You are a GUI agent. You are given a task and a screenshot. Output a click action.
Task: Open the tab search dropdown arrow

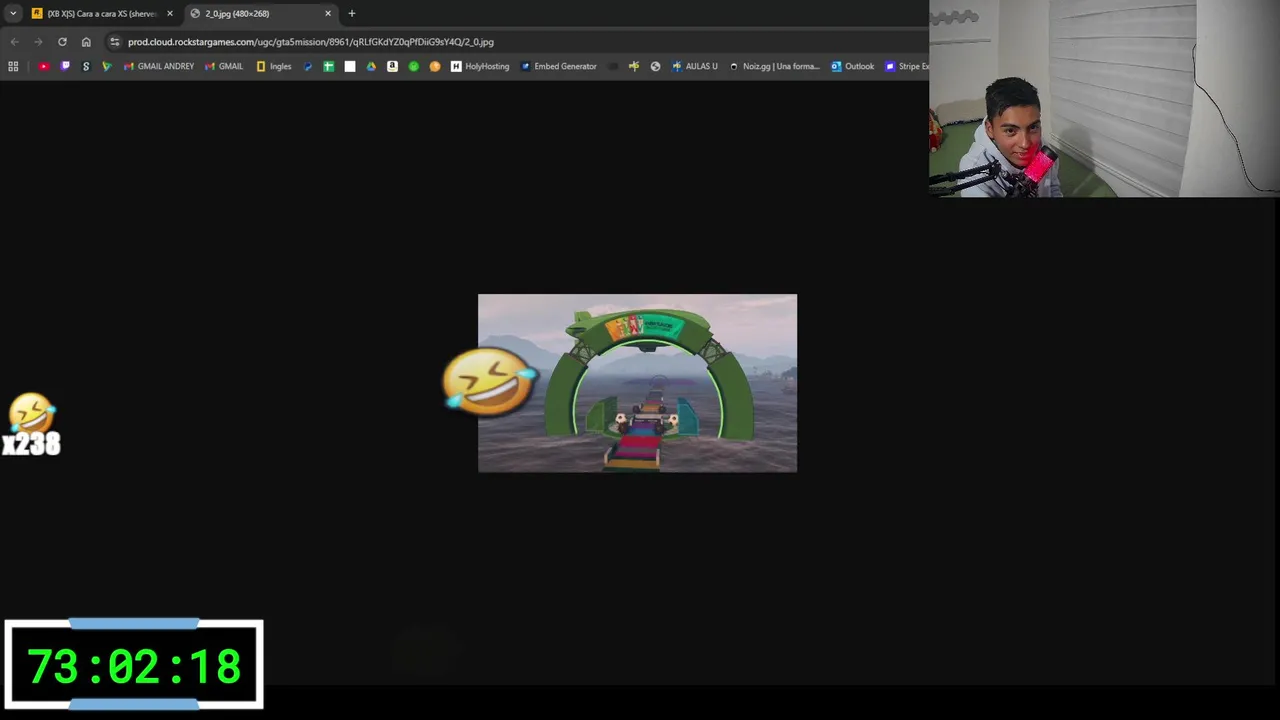point(13,13)
